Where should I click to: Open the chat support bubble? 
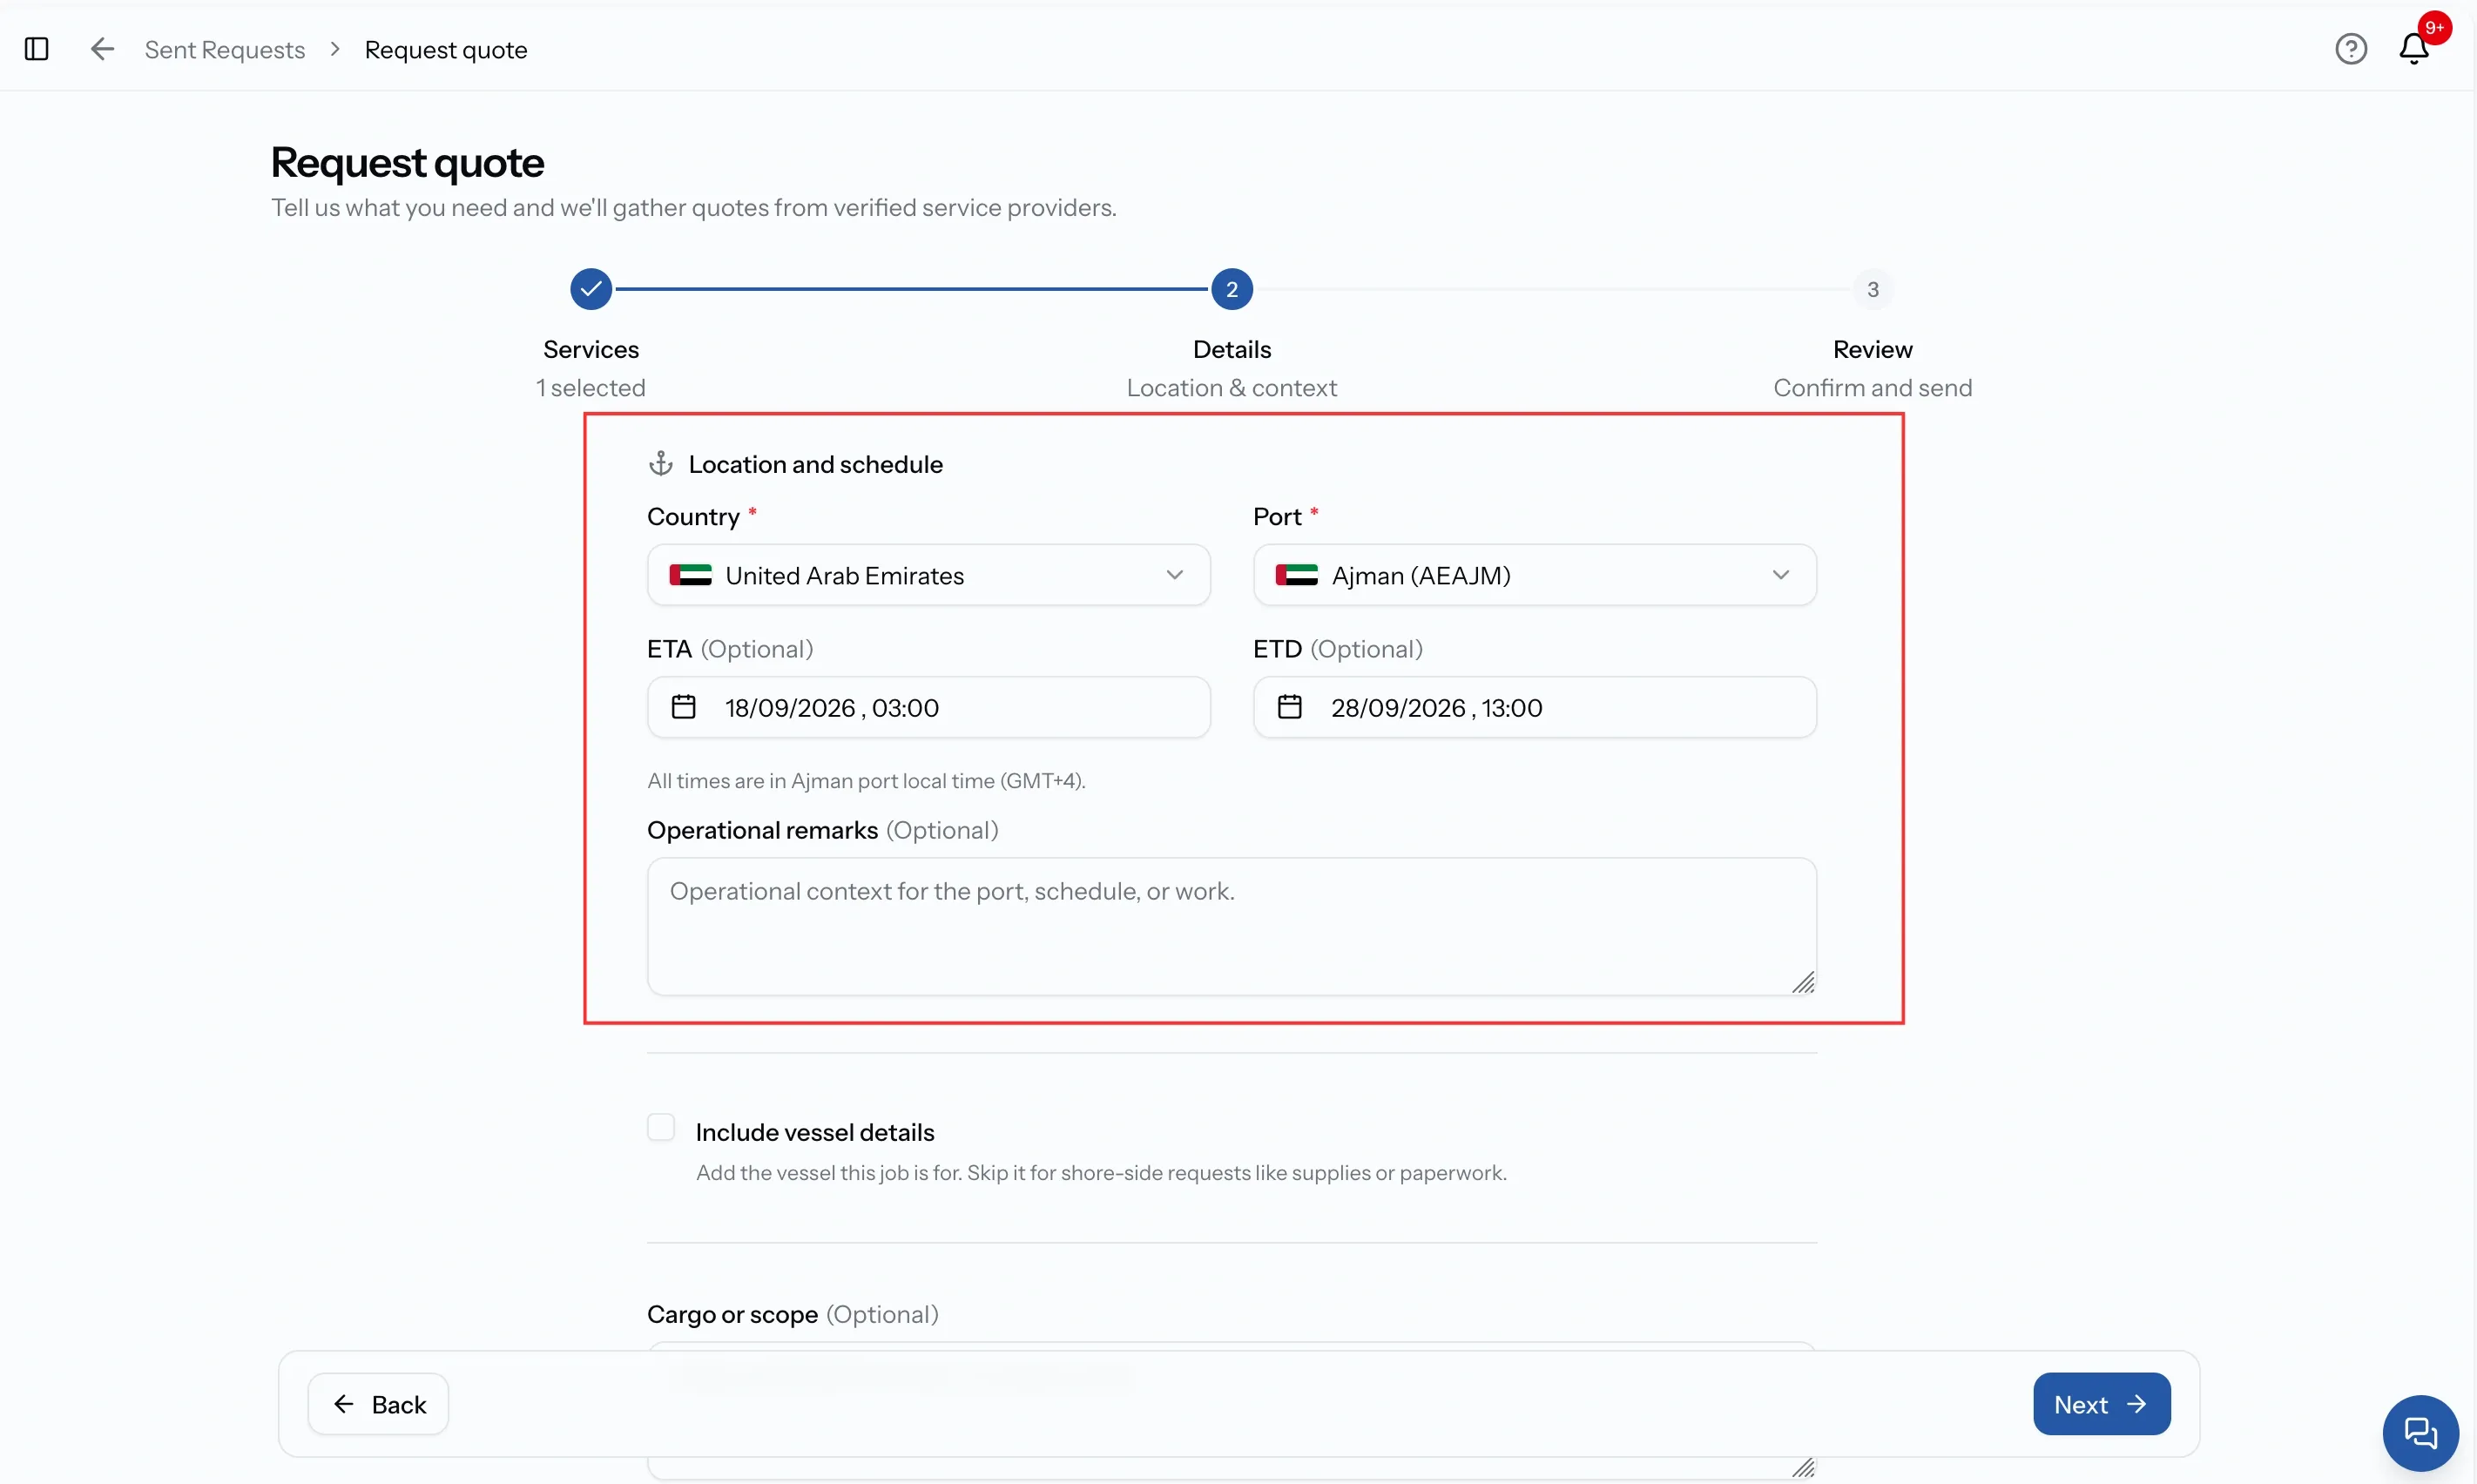[x=2420, y=1433]
